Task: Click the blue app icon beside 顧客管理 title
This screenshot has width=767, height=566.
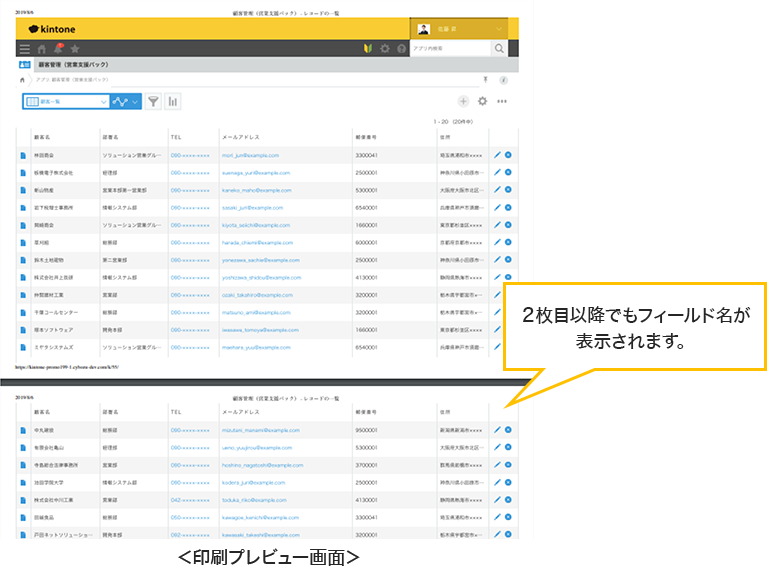Action: pos(24,65)
